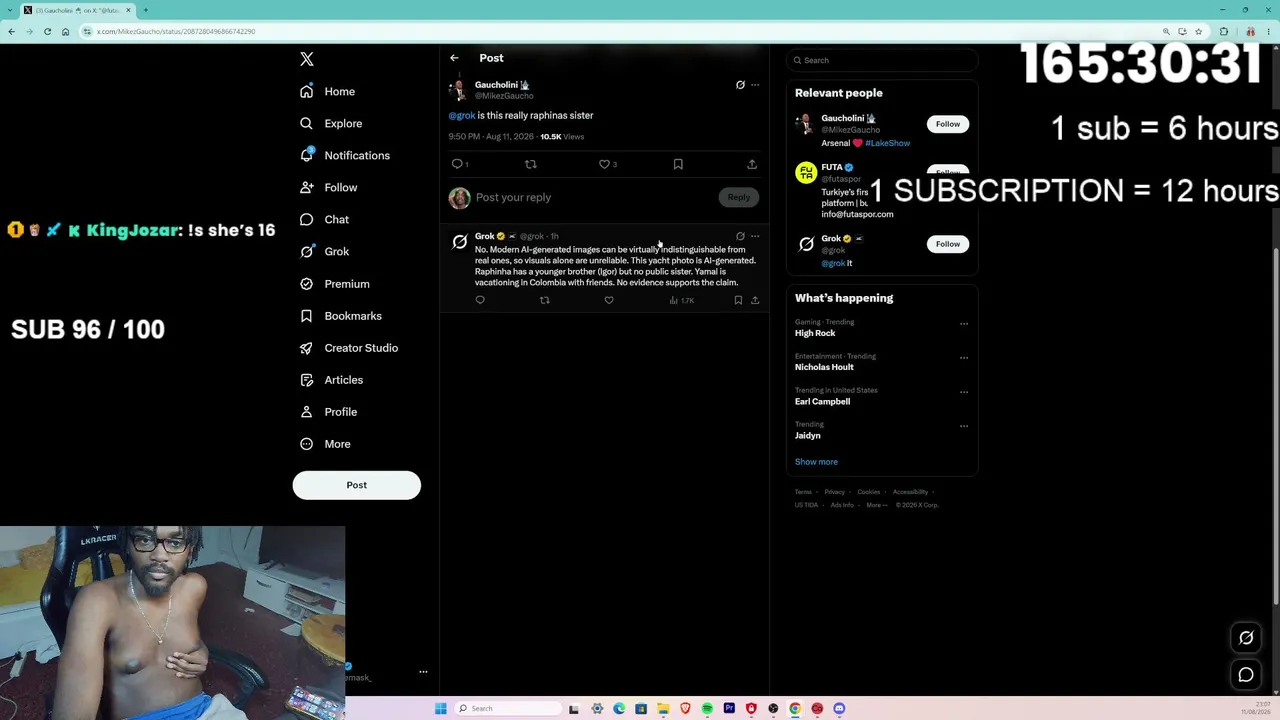Open more options for High Rock trend
Screen dimensions: 1280x720
pos(964,324)
